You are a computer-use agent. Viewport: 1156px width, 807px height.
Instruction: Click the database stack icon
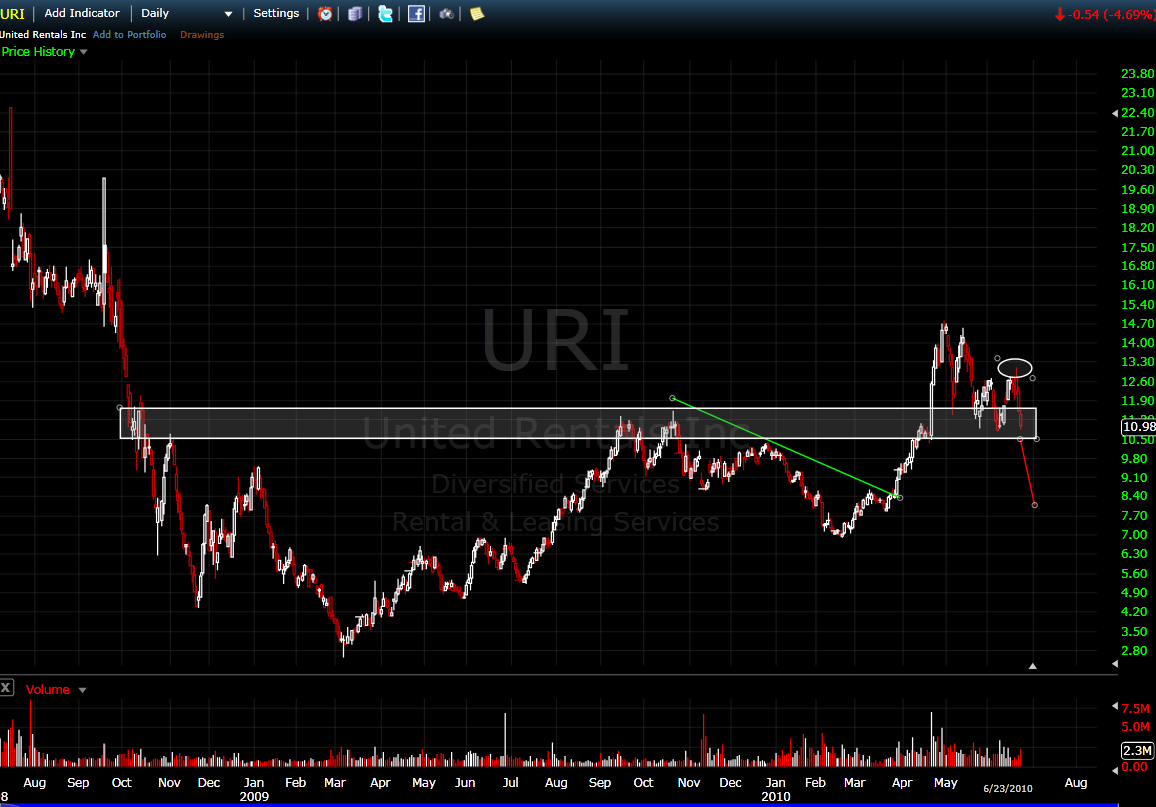tap(355, 13)
